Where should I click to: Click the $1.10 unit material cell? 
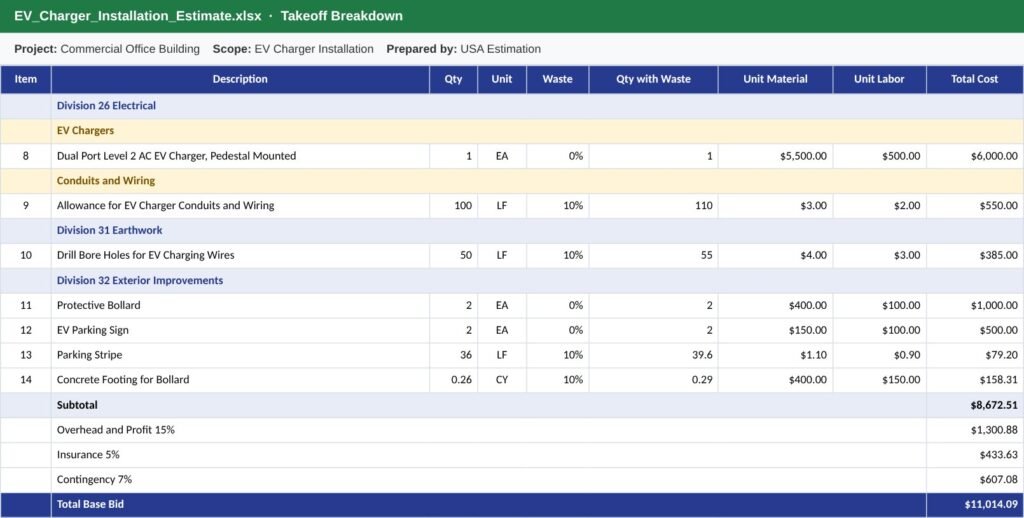point(775,355)
